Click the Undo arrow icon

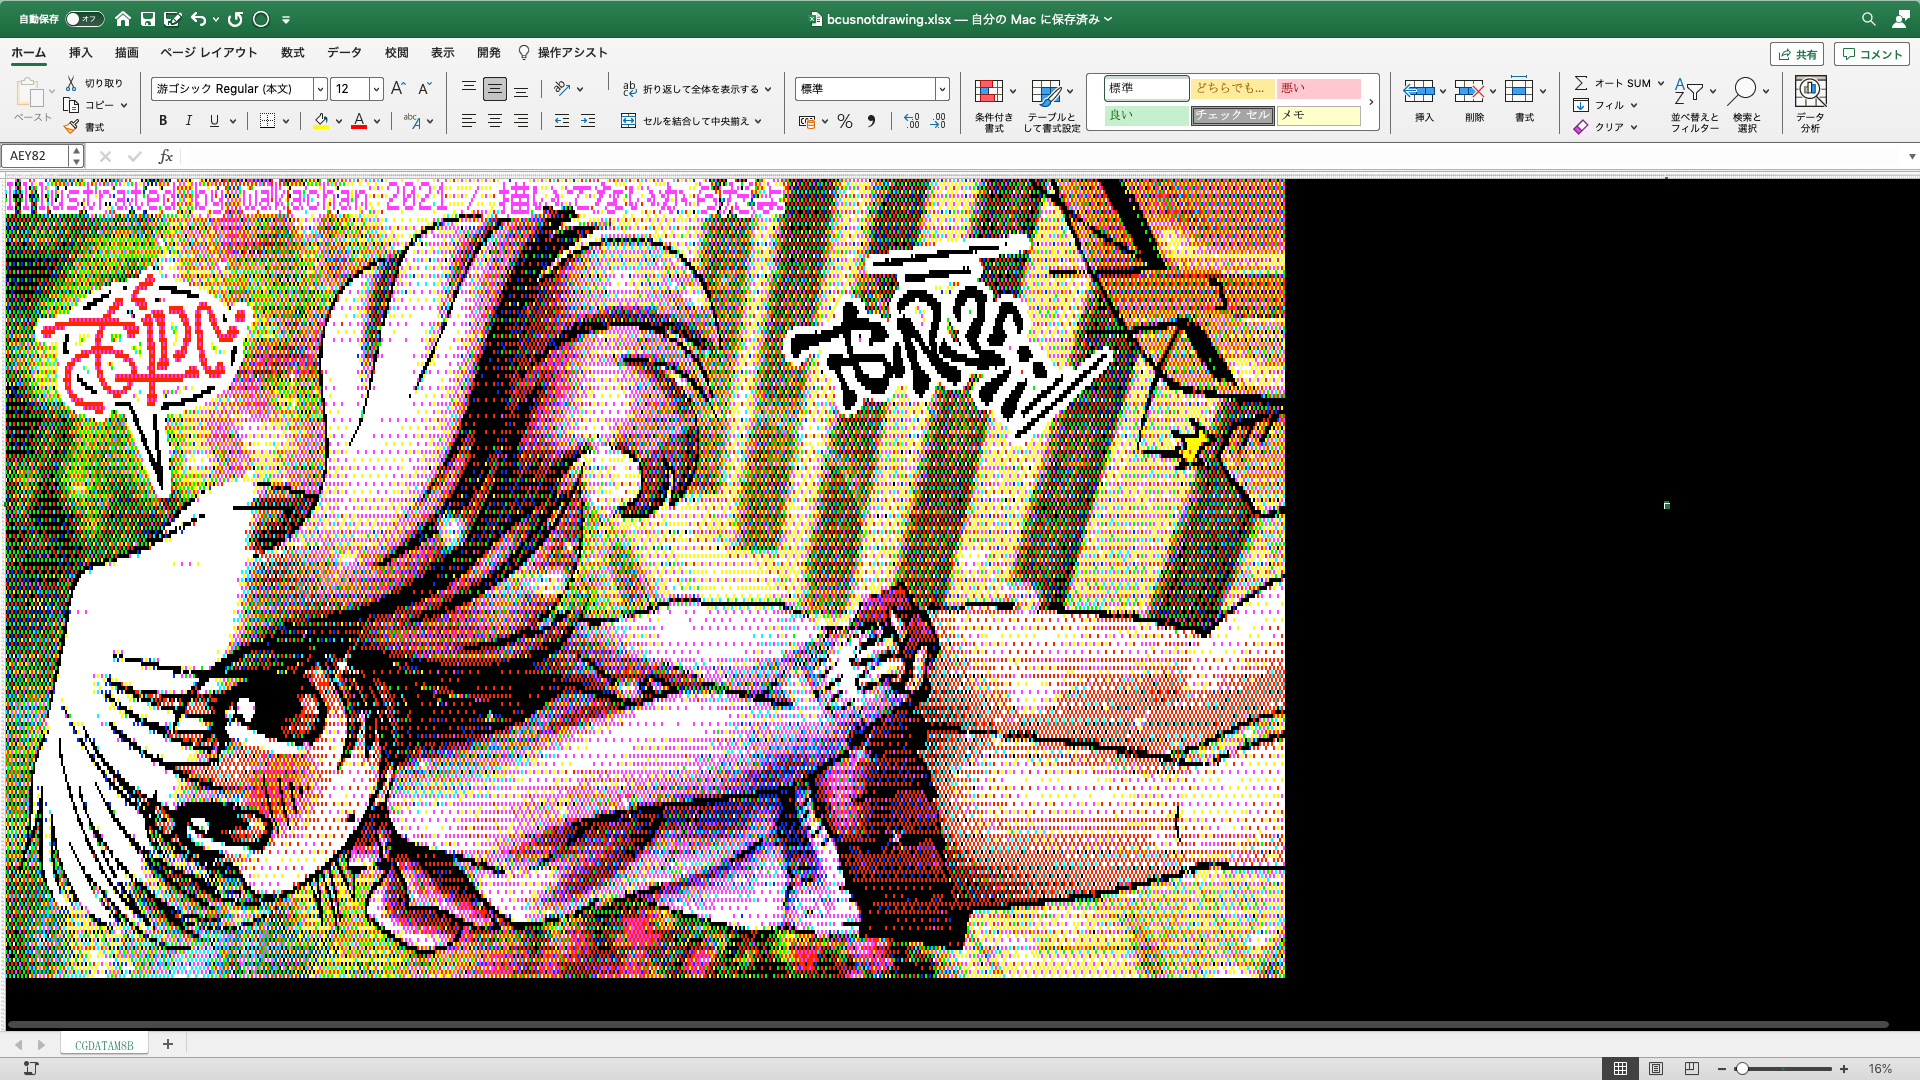coord(198,19)
